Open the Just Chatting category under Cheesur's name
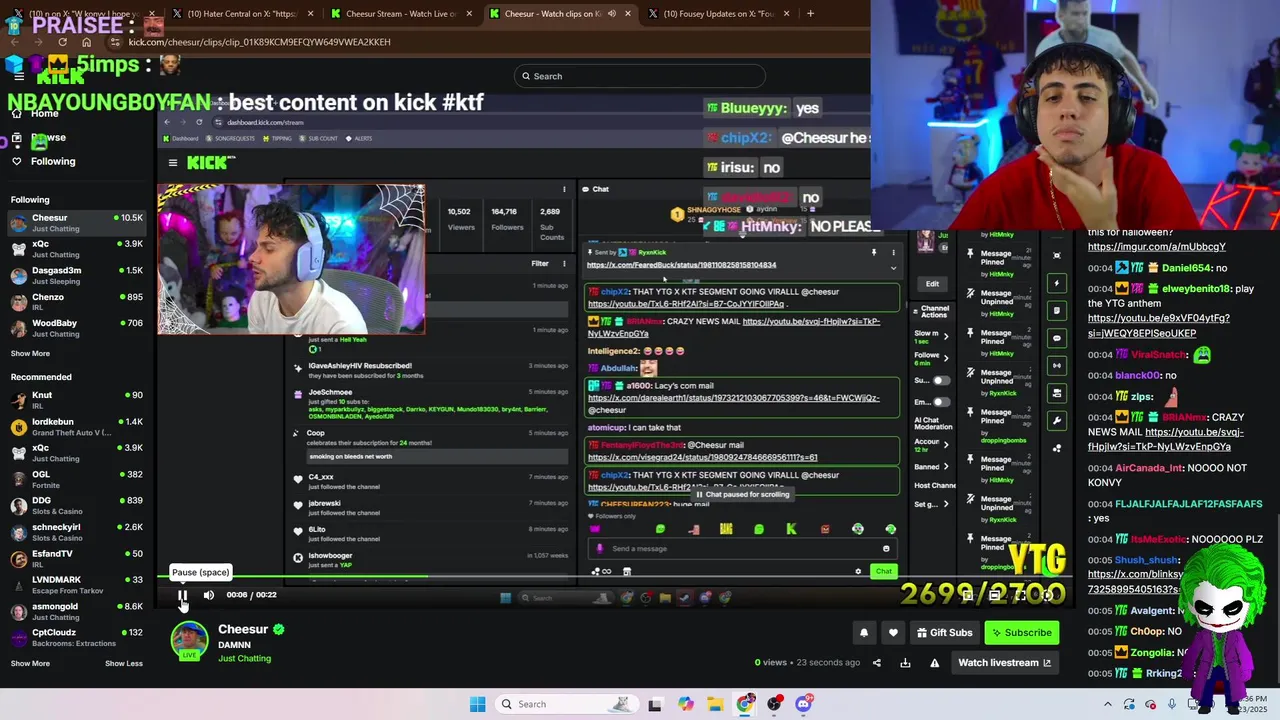 pyautogui.click(x=244, y=658)
